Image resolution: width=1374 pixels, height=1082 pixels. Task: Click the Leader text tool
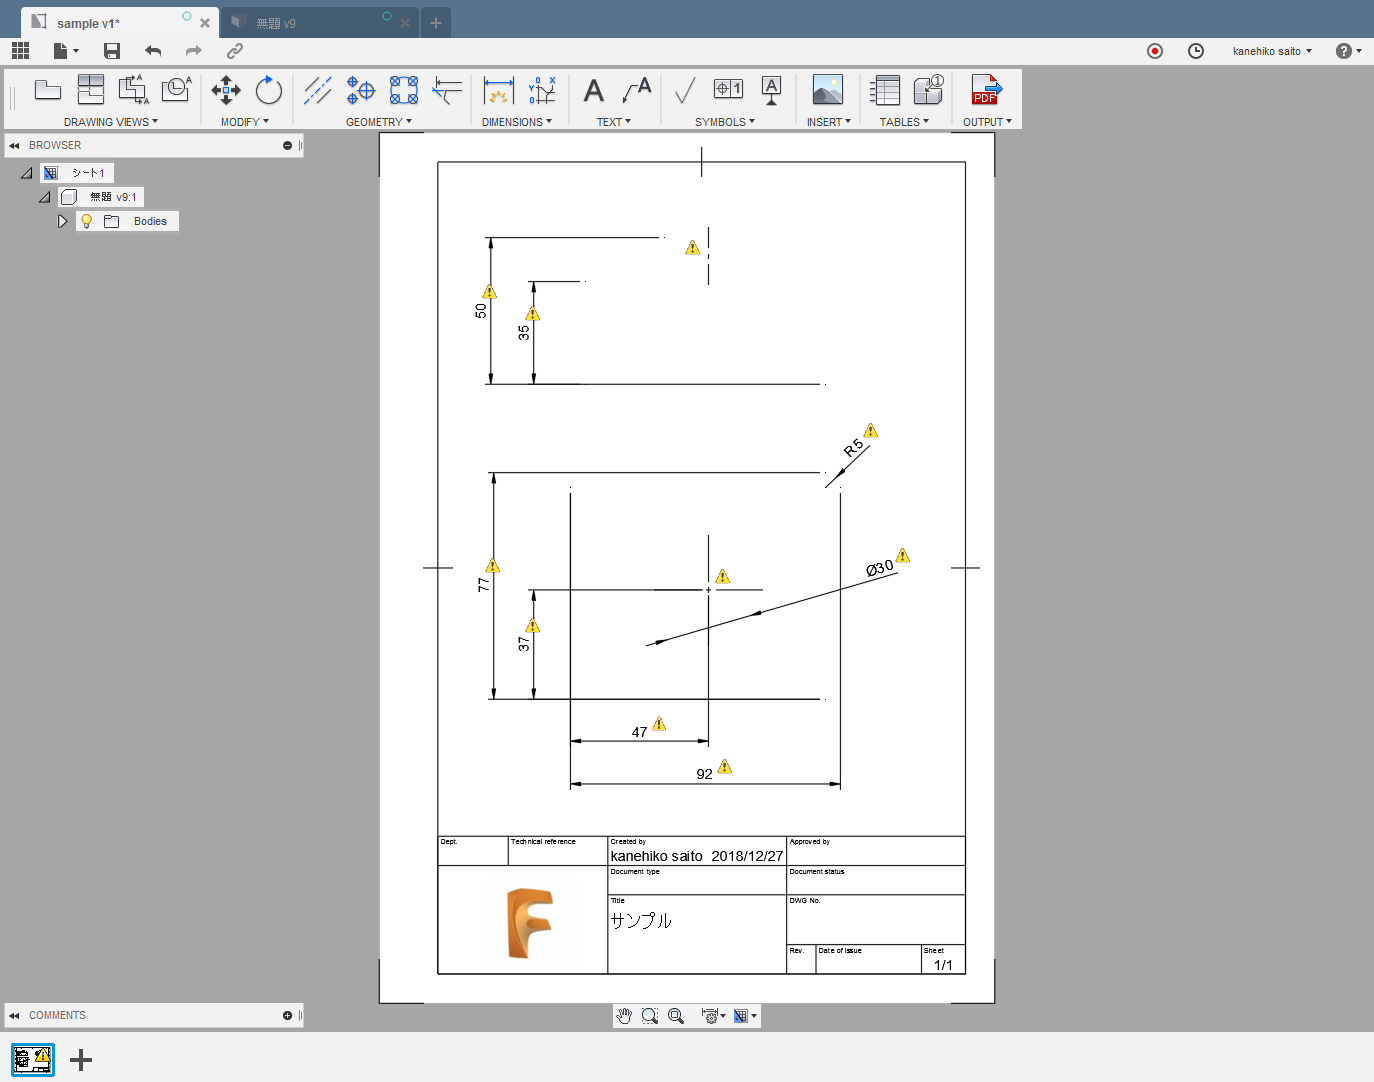(x=637, y=90)
